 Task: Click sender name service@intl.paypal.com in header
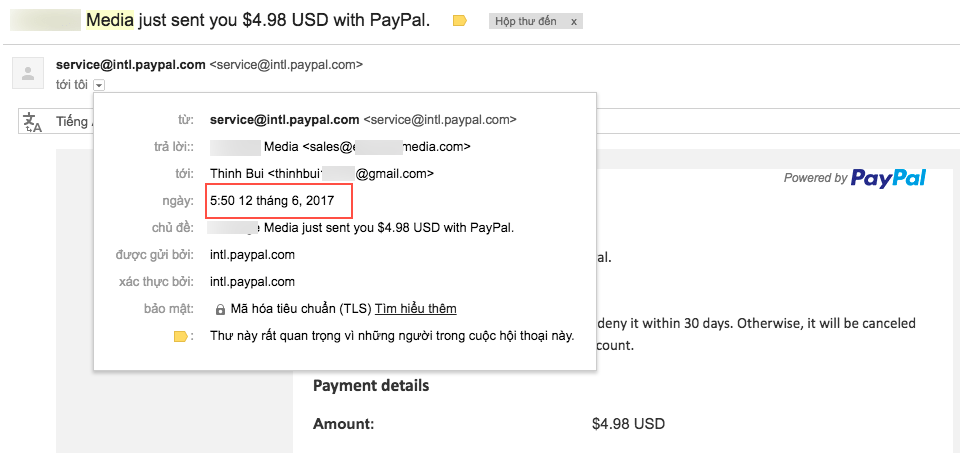pyautogui.click(x=130, y=64)
